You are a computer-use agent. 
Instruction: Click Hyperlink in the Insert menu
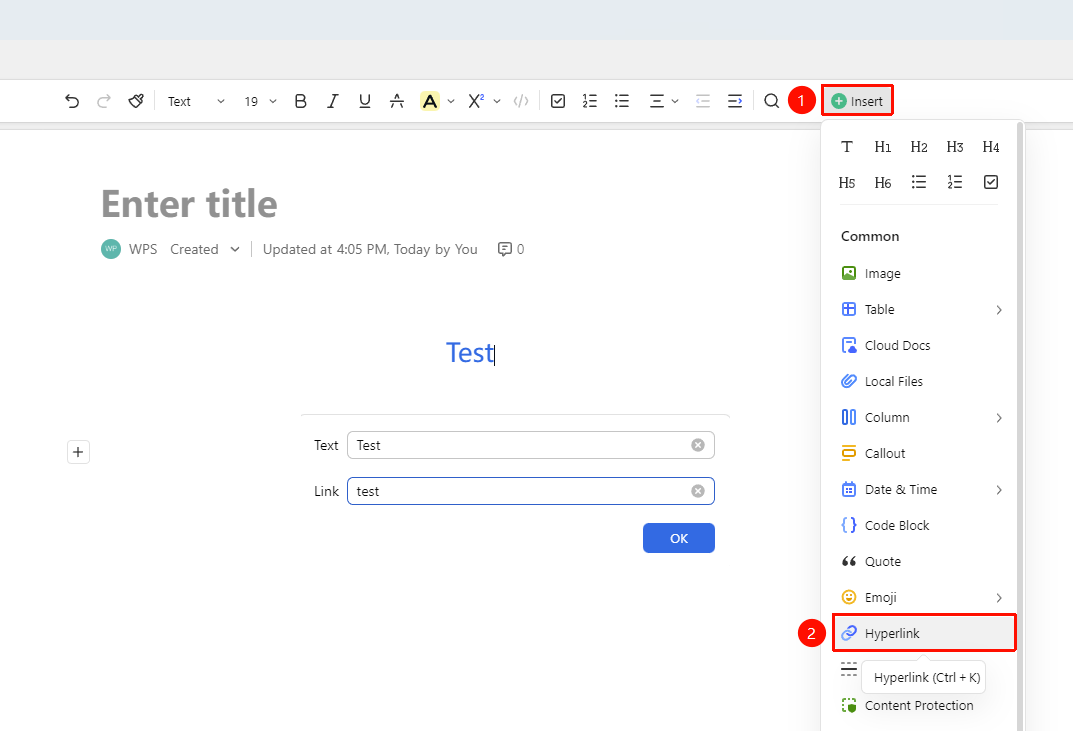point(924,633)
